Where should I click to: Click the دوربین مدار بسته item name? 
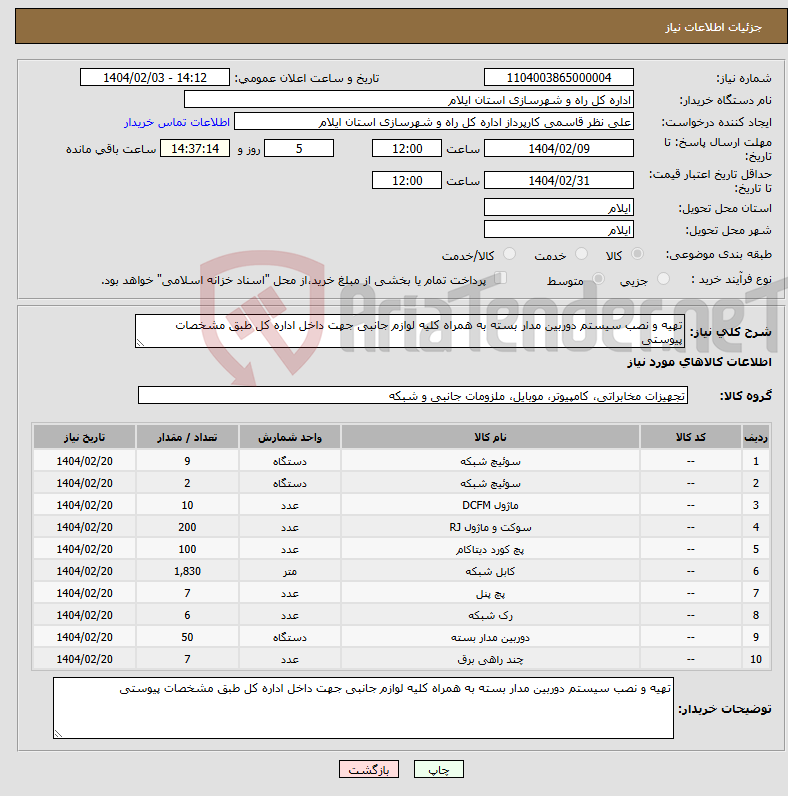point(490,637)
